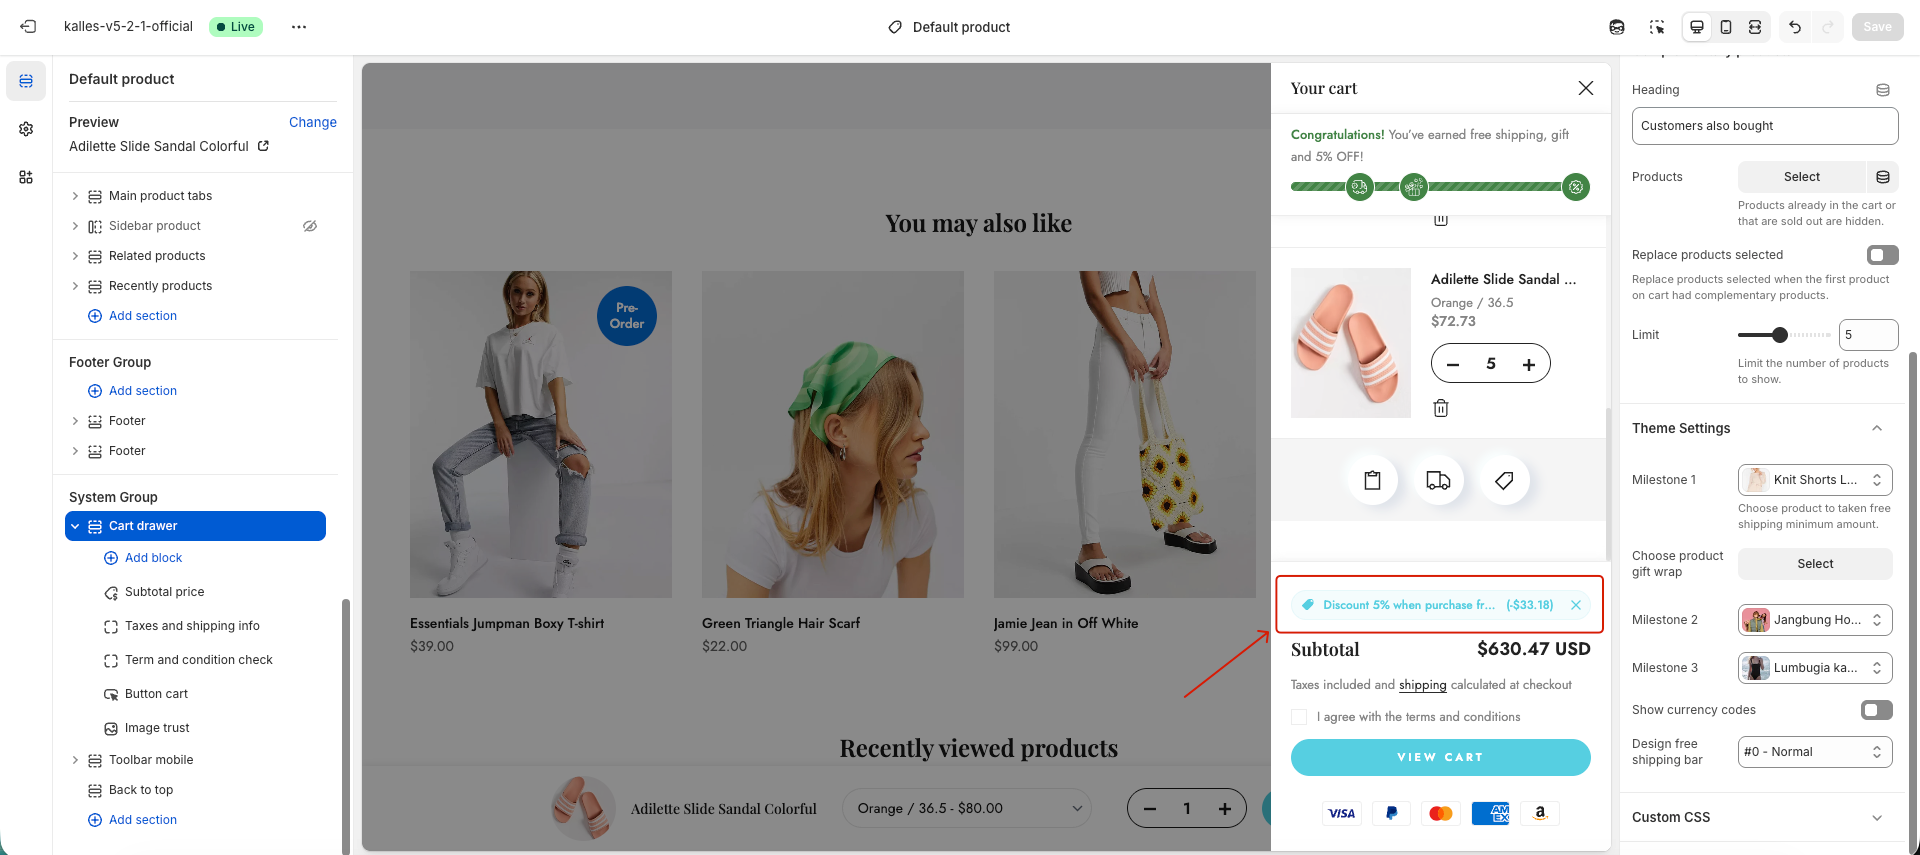Image resolution: width=1920 pixels, height=855 pixels.
Task: Delete Adilette Slide Sandal from cart
Action: point(1440,408)
